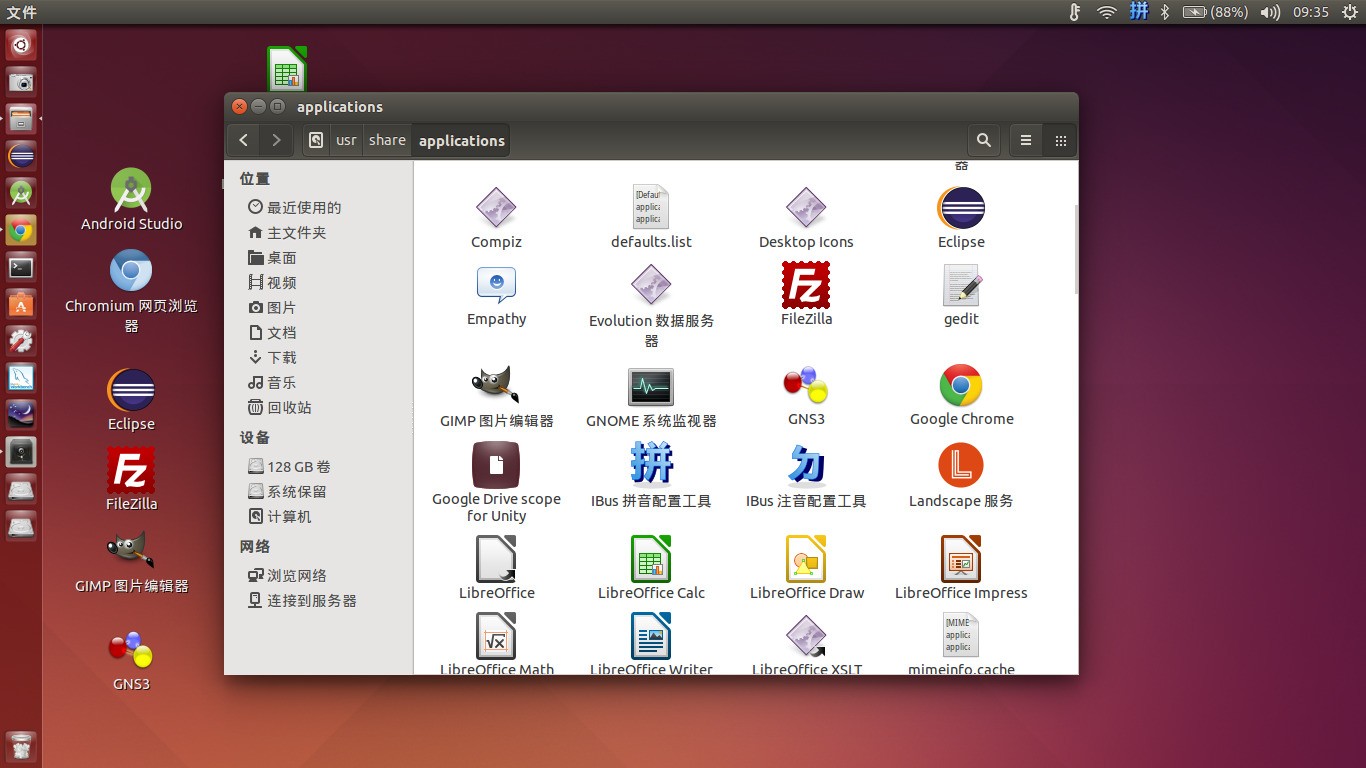Click applications path bar button

coord(461,141)
